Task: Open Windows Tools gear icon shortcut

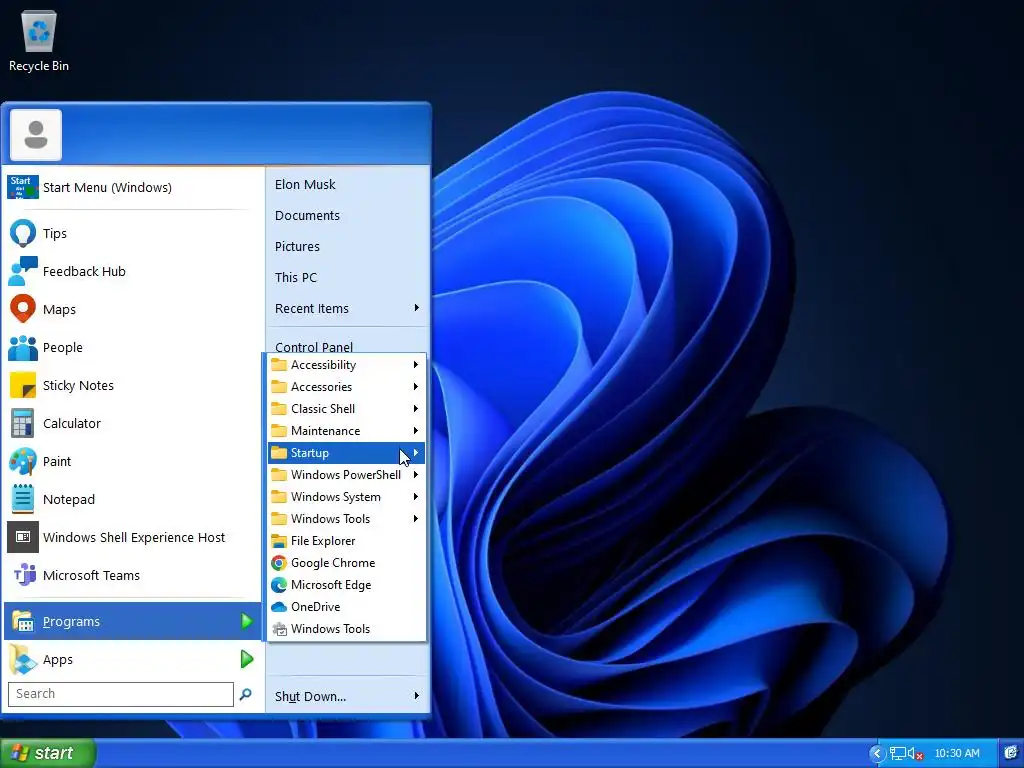Action: [x=279, y=629]
